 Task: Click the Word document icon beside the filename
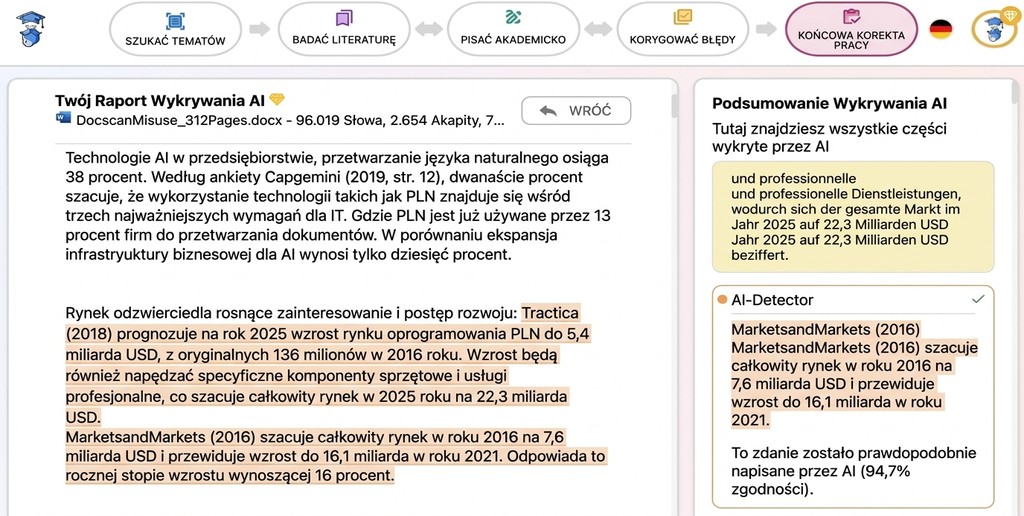click(x=63, y=118)
